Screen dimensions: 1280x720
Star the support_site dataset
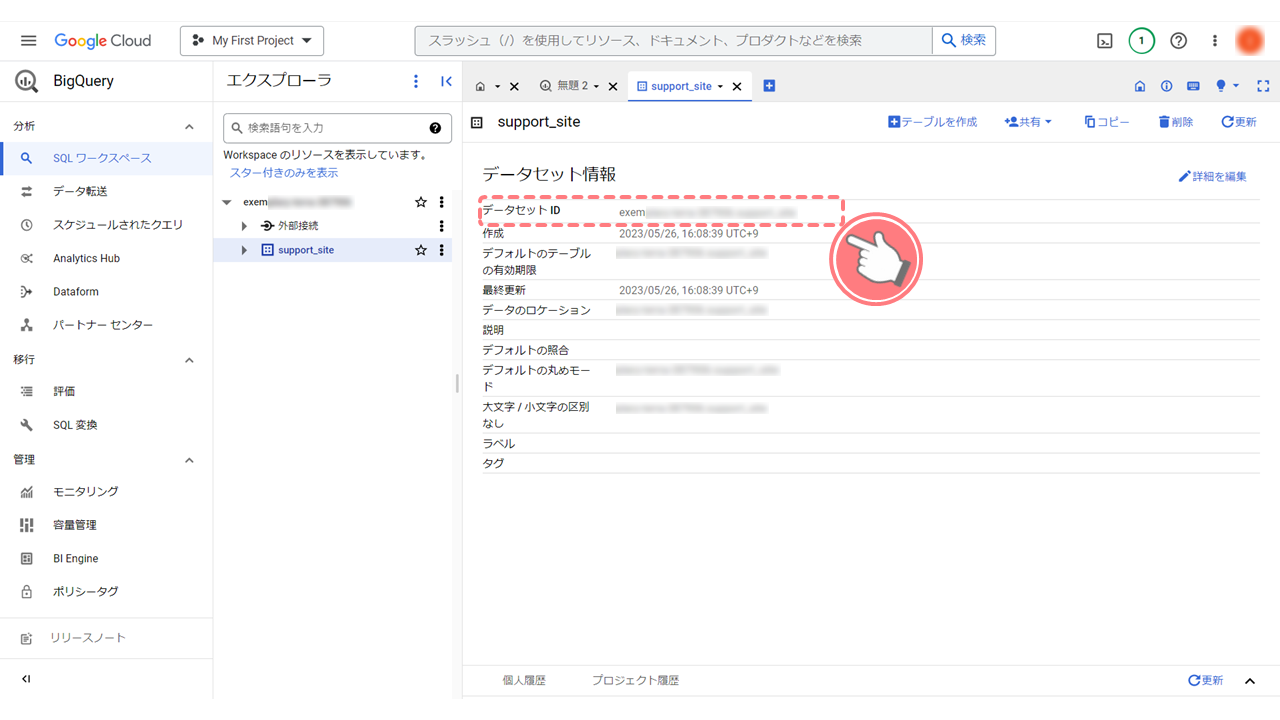coord(421,250)
